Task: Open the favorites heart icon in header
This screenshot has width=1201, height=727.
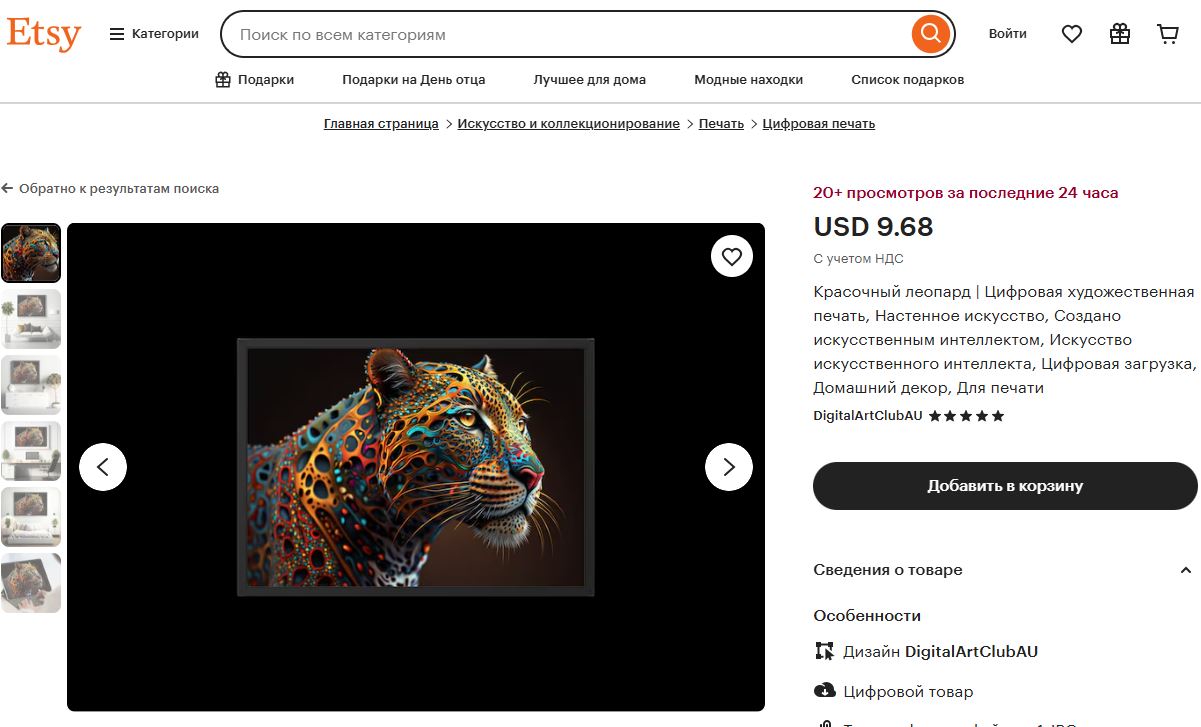Action: coord(1072,34)
